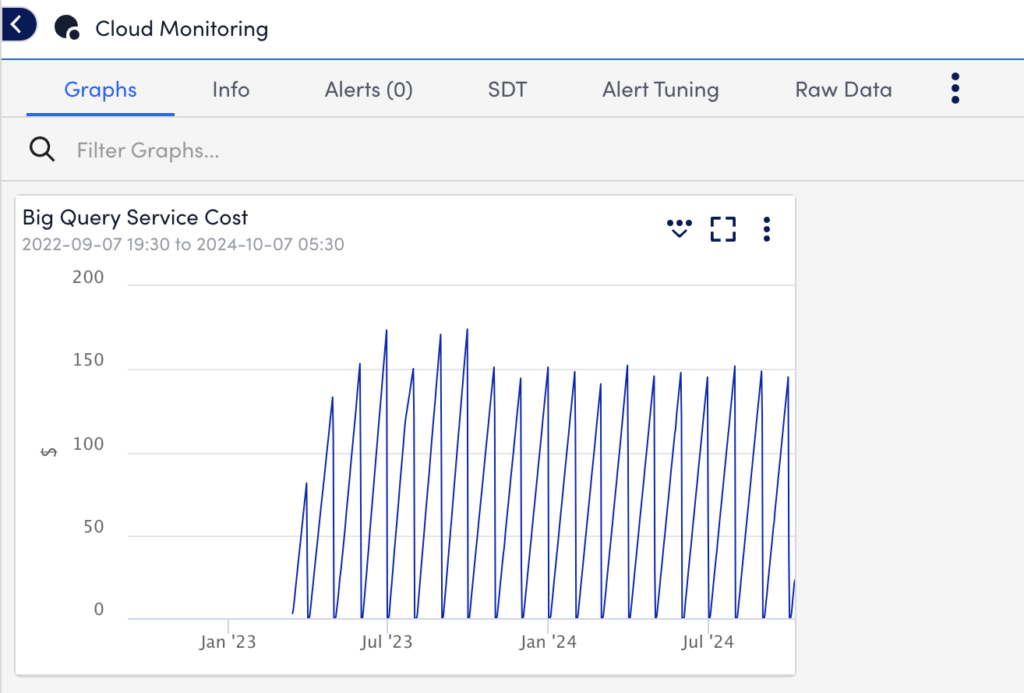Open the Alerts (0) tab
This screenshot has height=693, width=1024.
pos(368,89)
